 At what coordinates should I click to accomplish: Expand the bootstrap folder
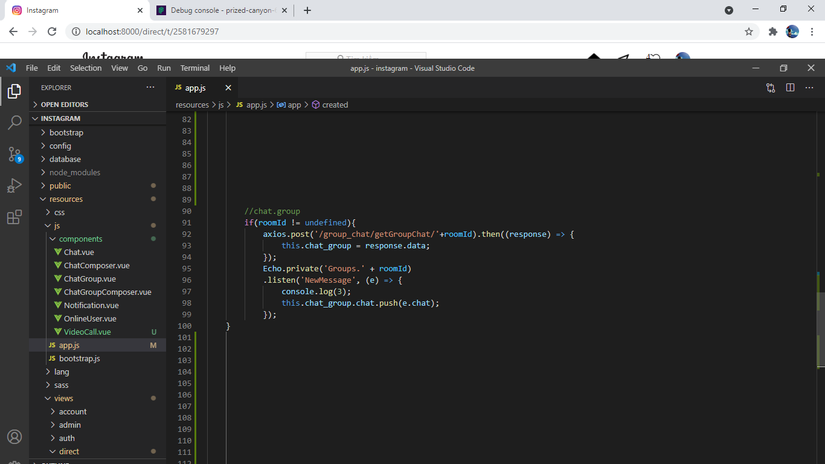coord(66,132)
